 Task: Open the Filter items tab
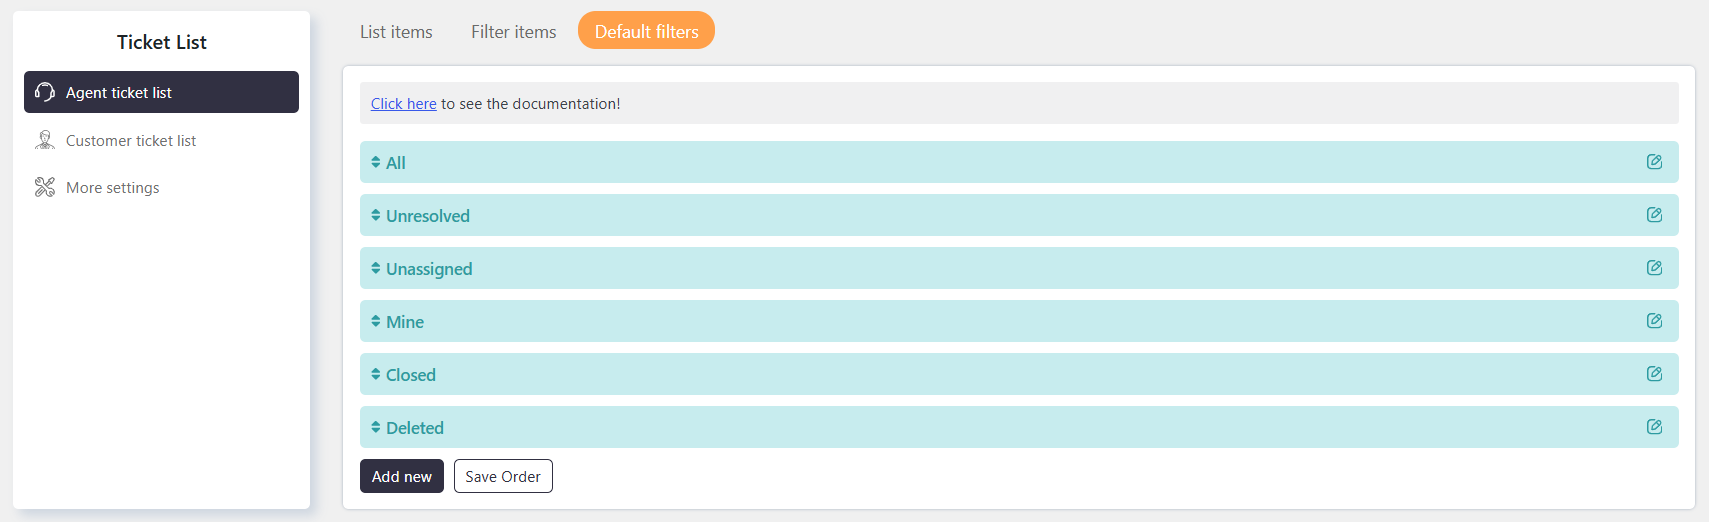pos(514,32)
